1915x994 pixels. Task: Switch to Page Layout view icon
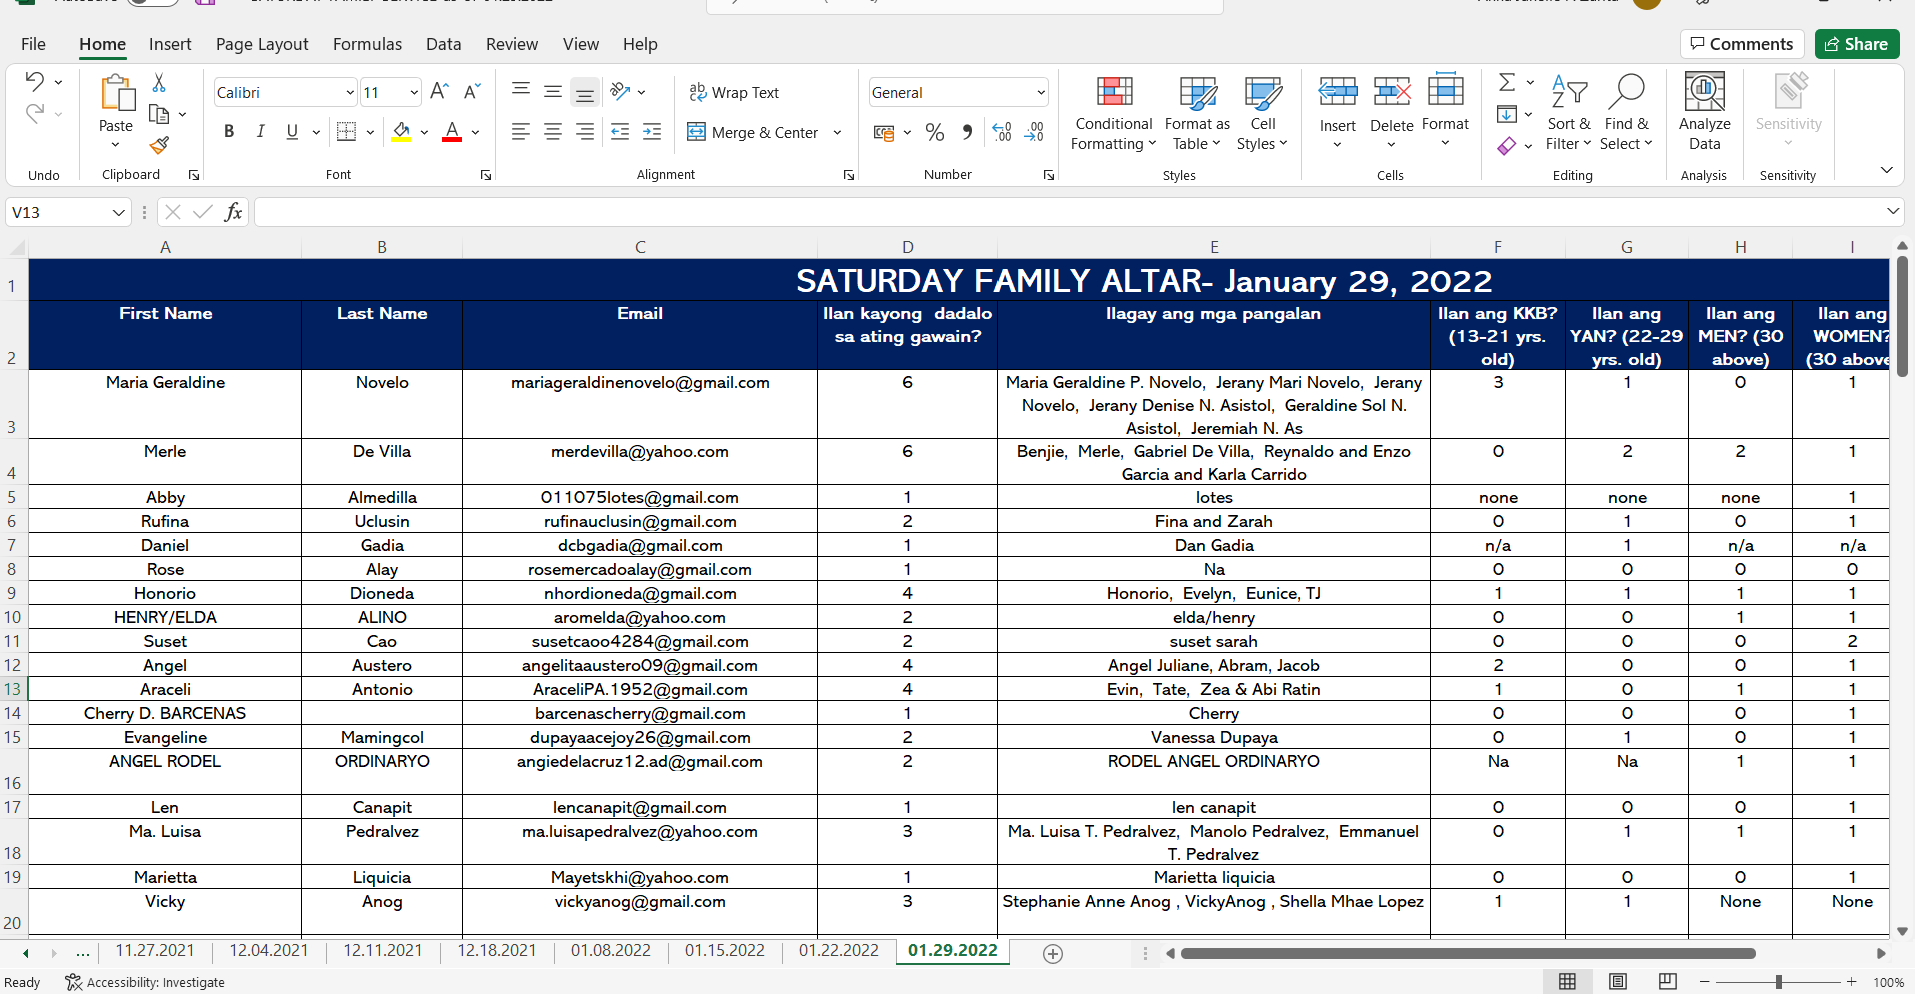[1618, 982]
